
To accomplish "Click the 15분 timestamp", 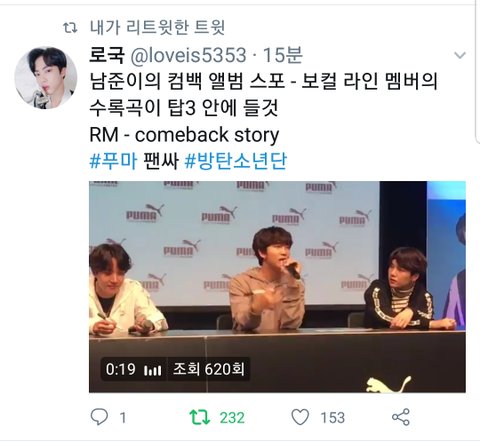I will (283, 55).
